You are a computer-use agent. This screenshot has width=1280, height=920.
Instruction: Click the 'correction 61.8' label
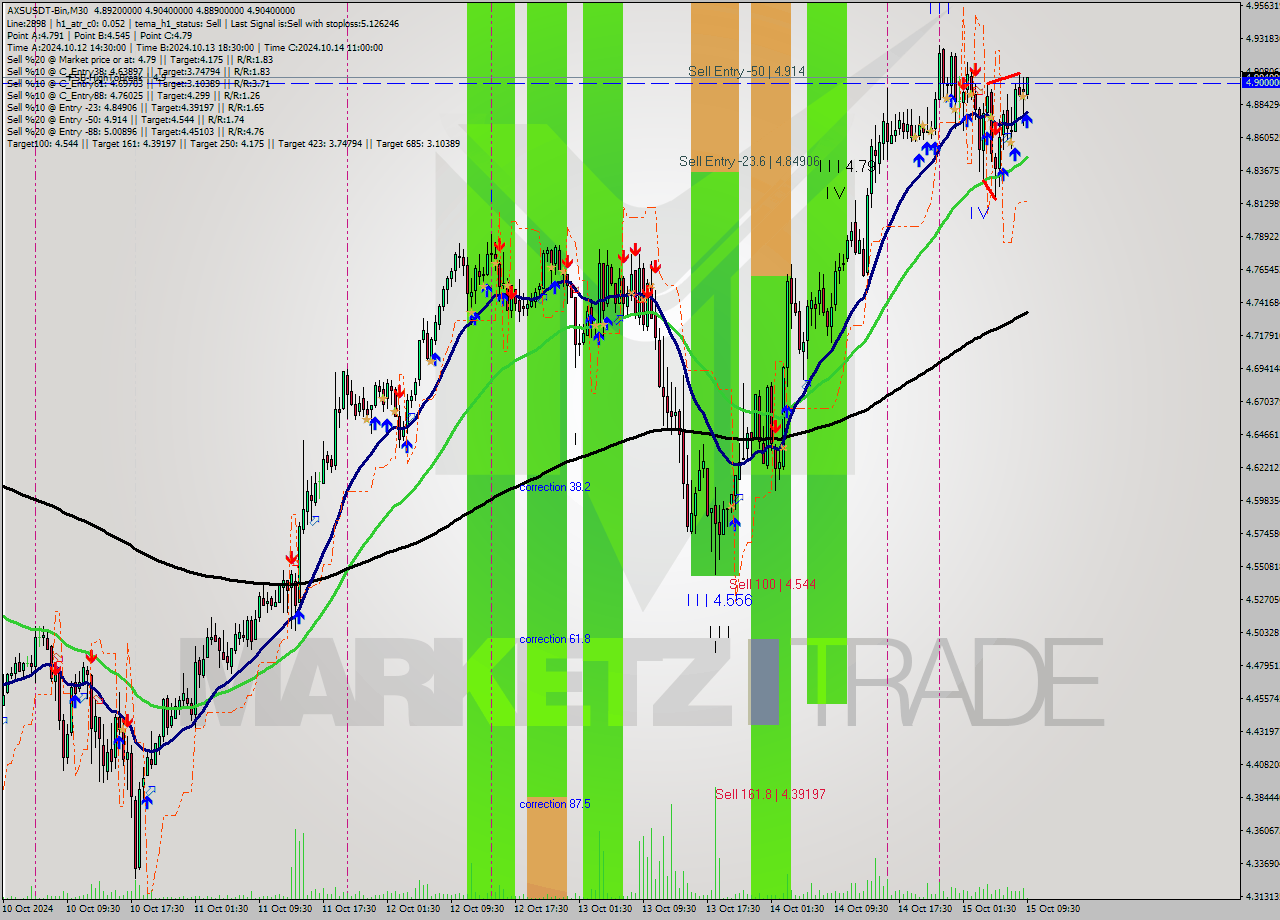coord(555,639)
